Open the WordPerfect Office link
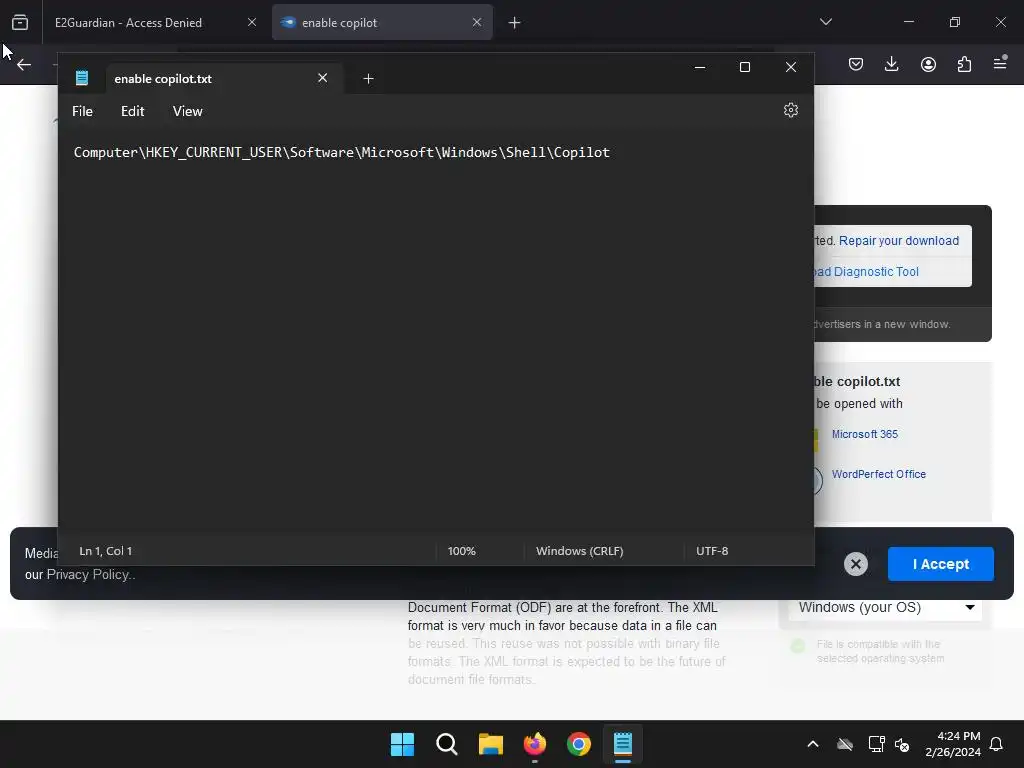 tap(878, 474)
